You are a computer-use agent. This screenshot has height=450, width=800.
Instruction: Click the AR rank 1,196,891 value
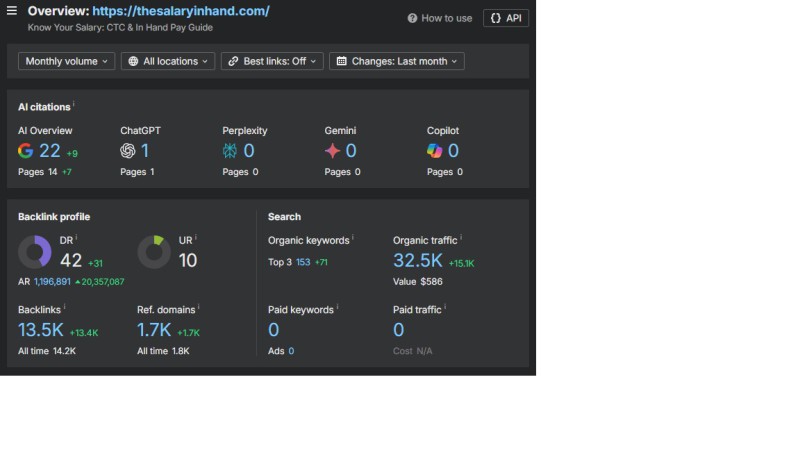(x=52, y=282)
